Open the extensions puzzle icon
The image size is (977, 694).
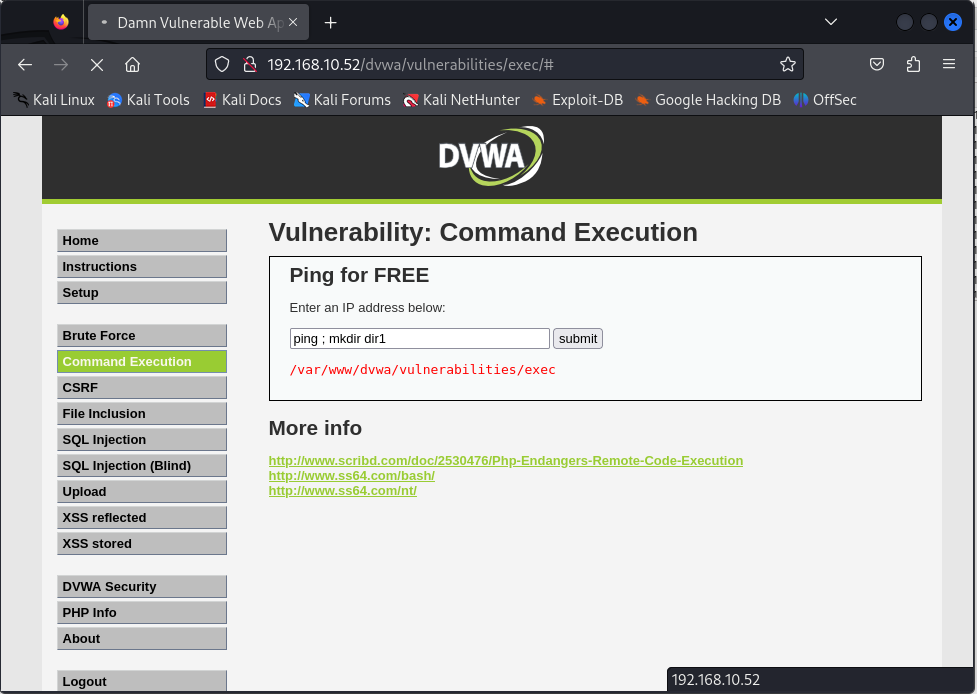pos(913,64)
